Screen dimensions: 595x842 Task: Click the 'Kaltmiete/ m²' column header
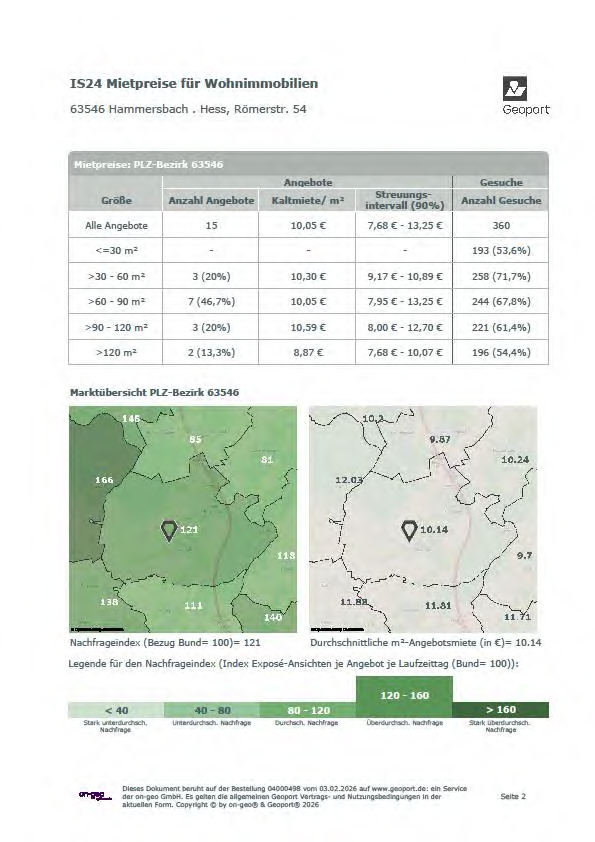pyautogui.click(x=307, y=200)
